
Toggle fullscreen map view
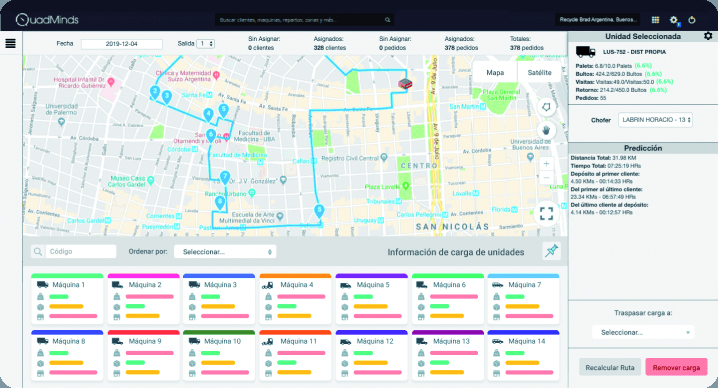pyautogui.click(x=546, y=213)
